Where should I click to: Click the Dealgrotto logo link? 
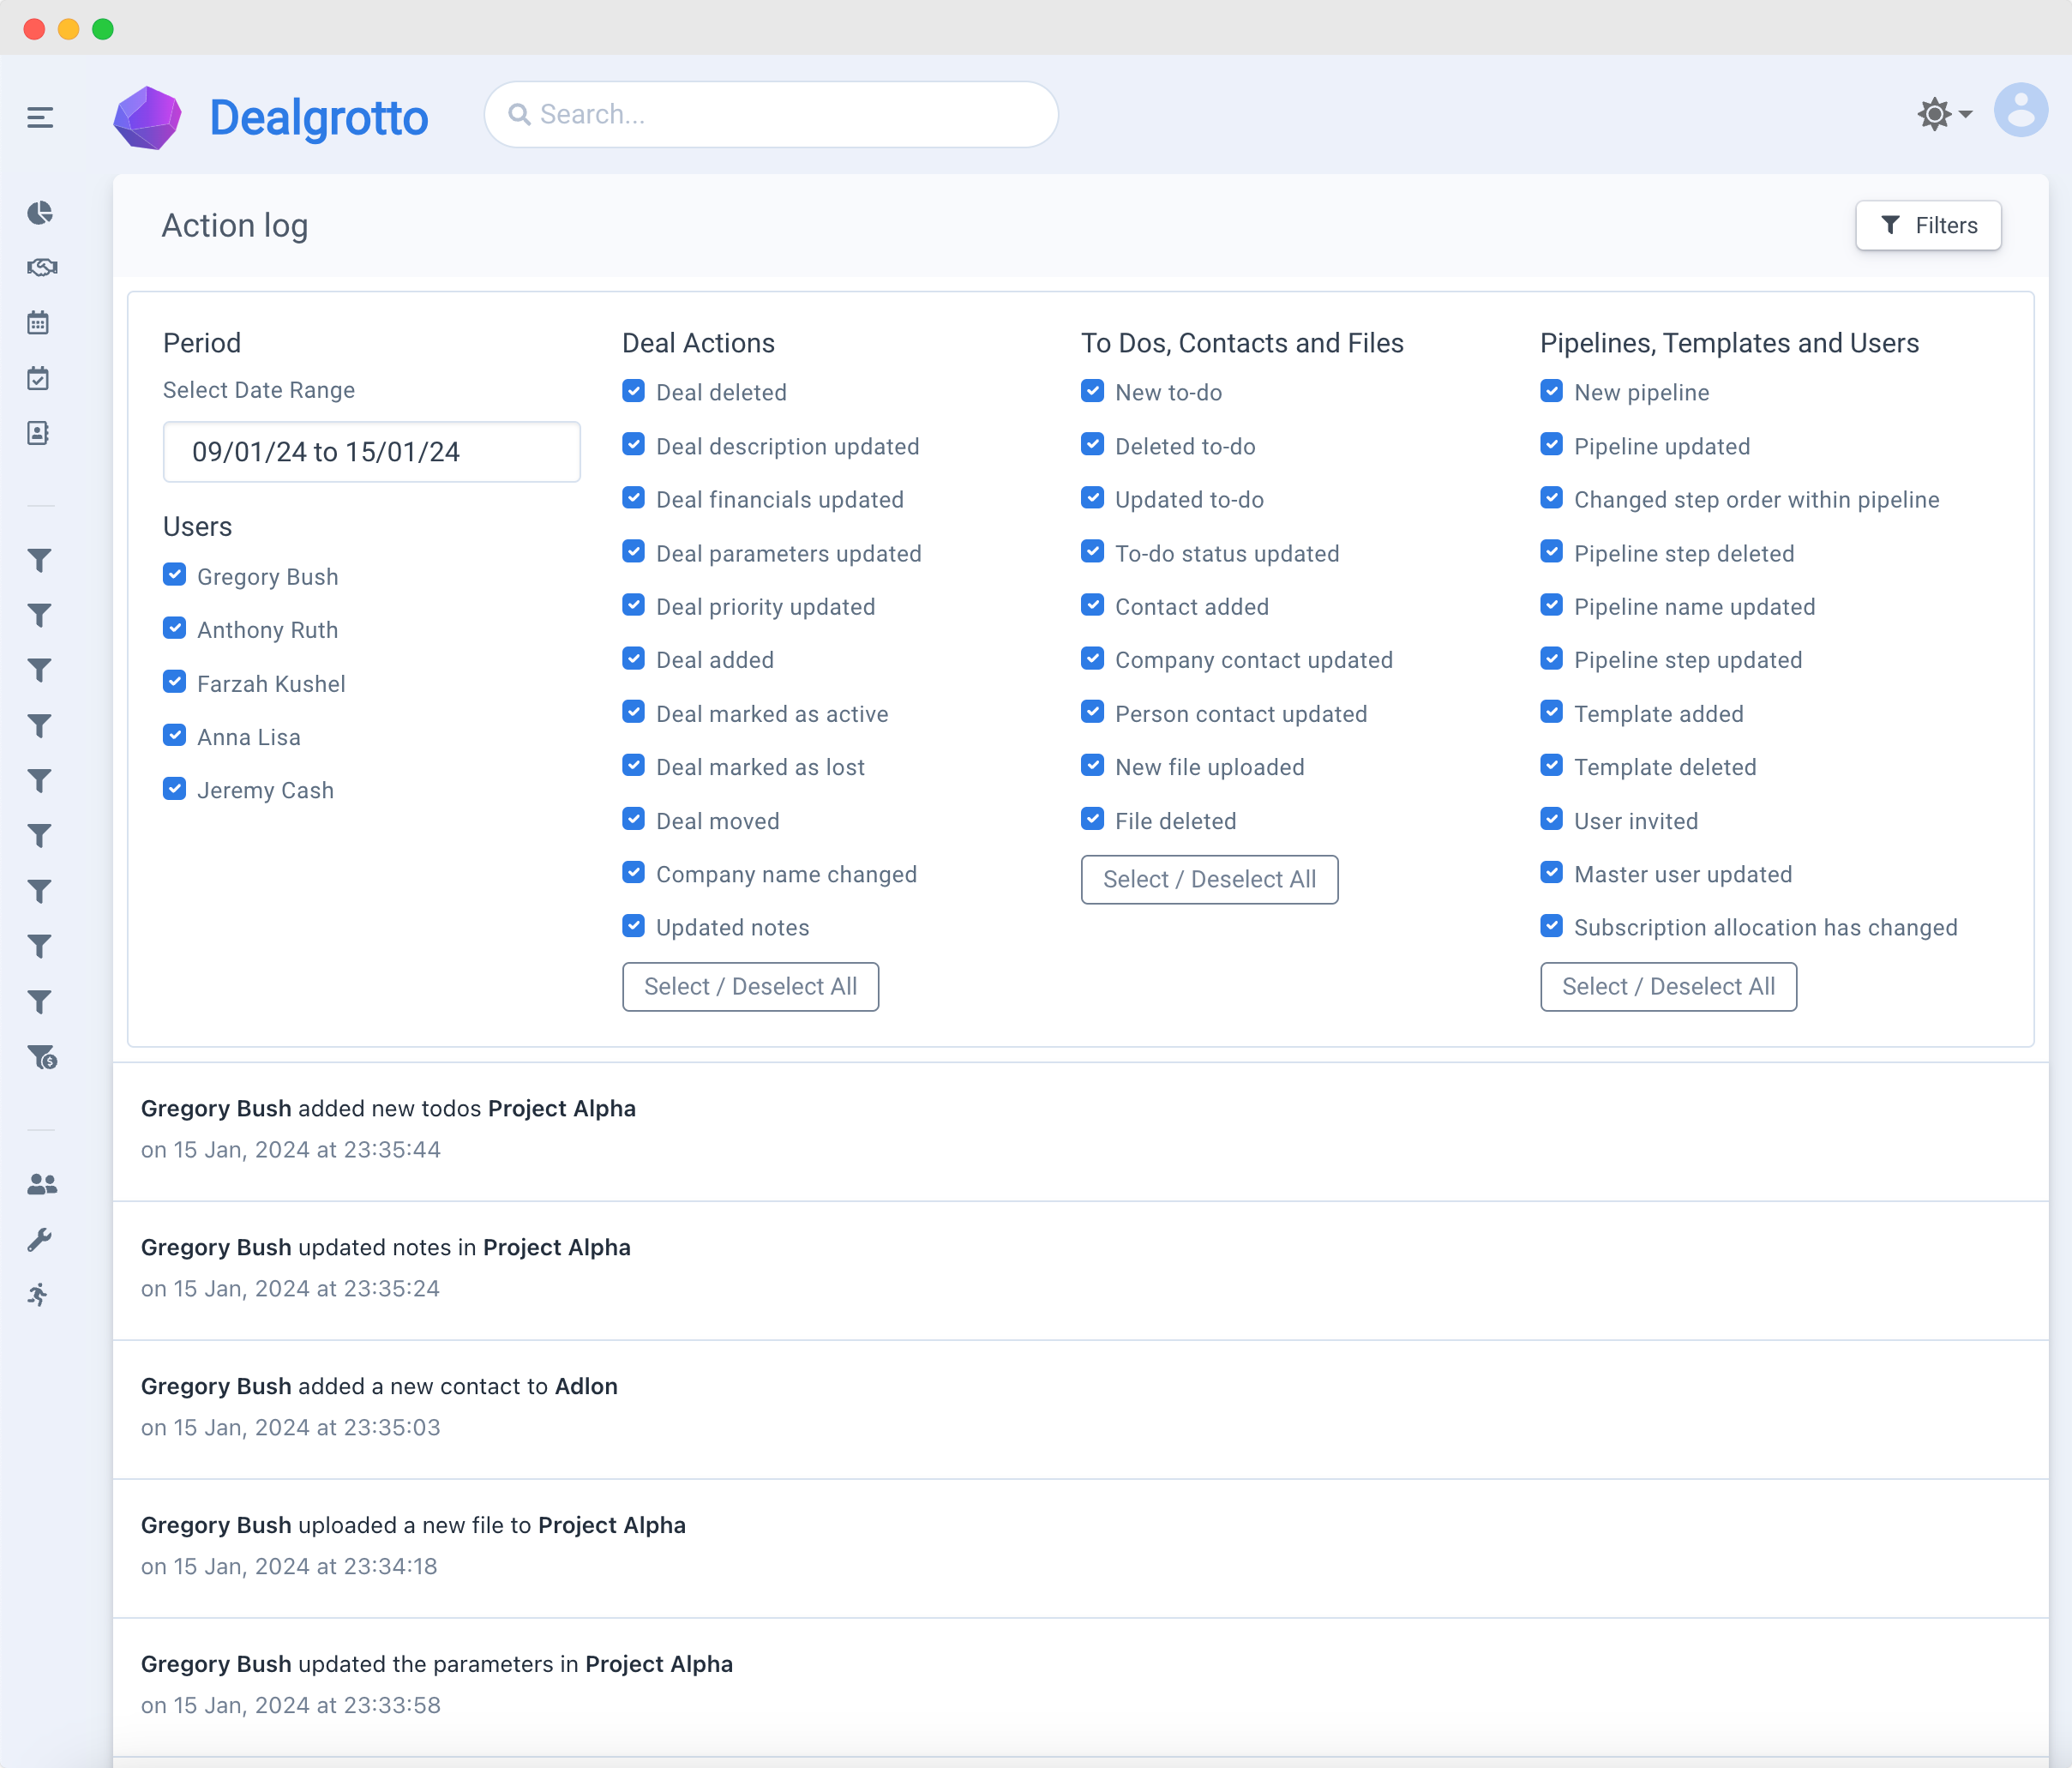(272, 118)
